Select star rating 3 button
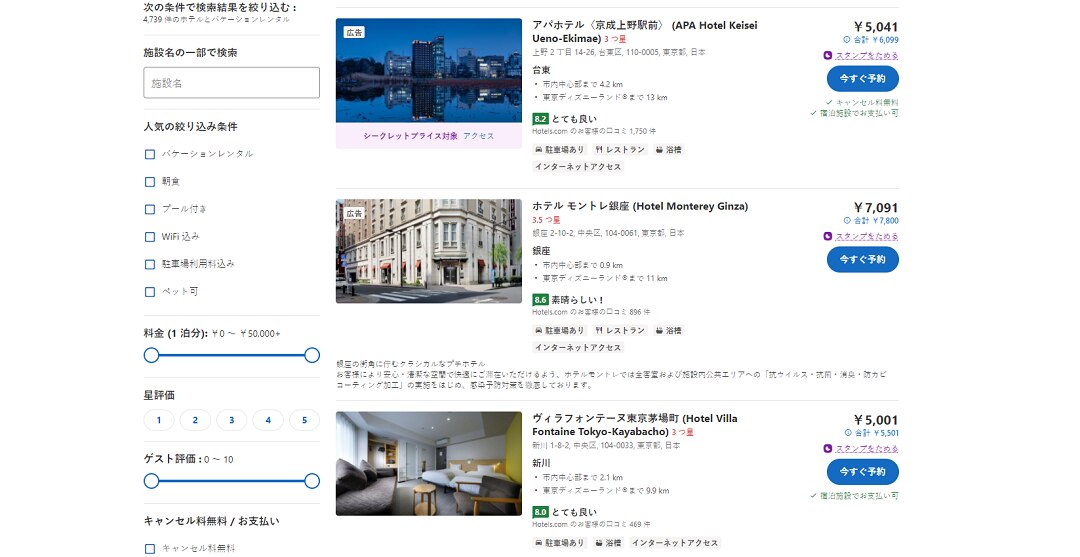 tap(231, 420)
